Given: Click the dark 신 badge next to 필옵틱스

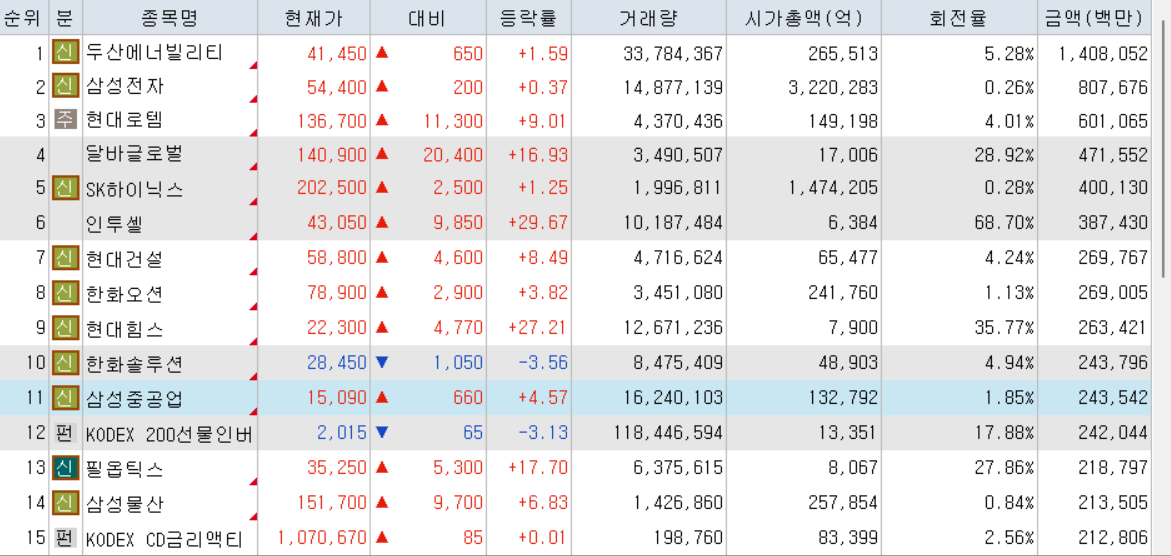Looking at the screenshot, I should 65,469.
